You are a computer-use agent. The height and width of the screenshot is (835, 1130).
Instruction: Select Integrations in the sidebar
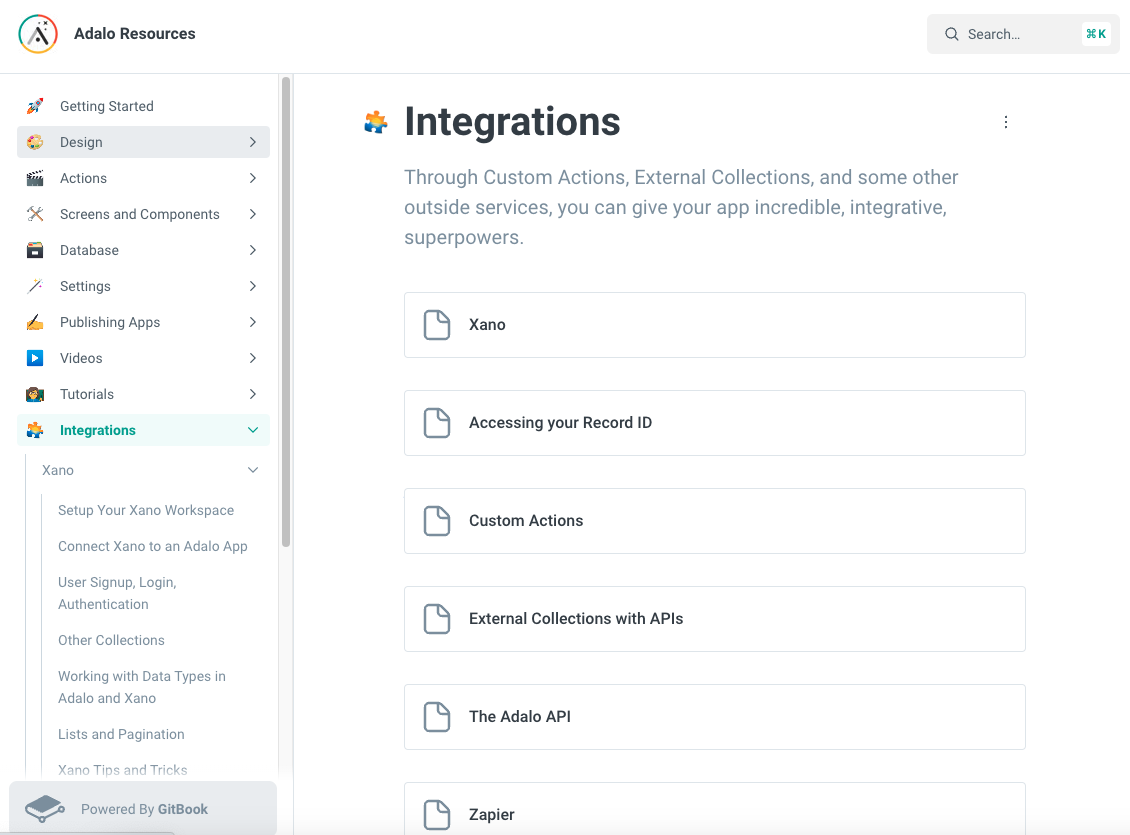coord(143,430)
